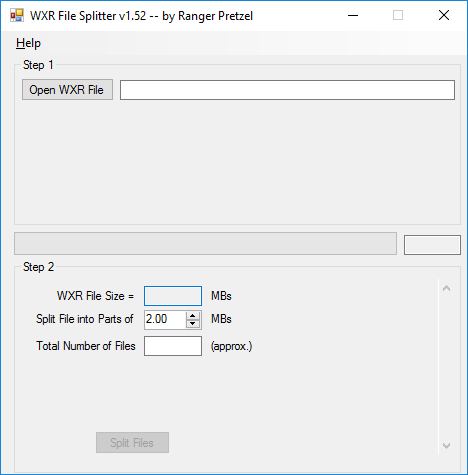Image resolution: width=468 pixels, height=475 pixels.
Task: Click the Total Number of Files field
Action: (x=173, y=346)
